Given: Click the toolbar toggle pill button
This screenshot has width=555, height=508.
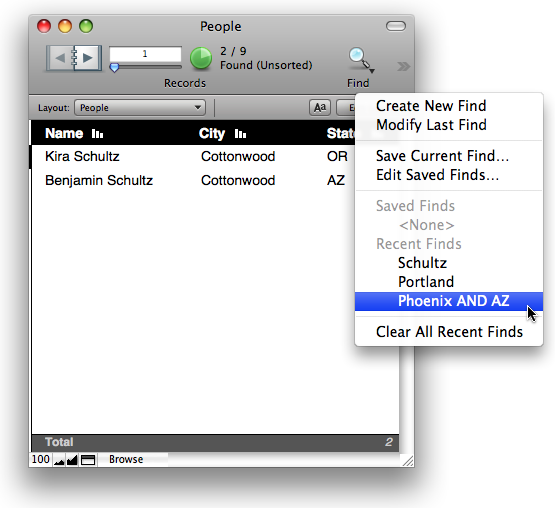Looking at the screenshot, I should (x=396, y=26).
